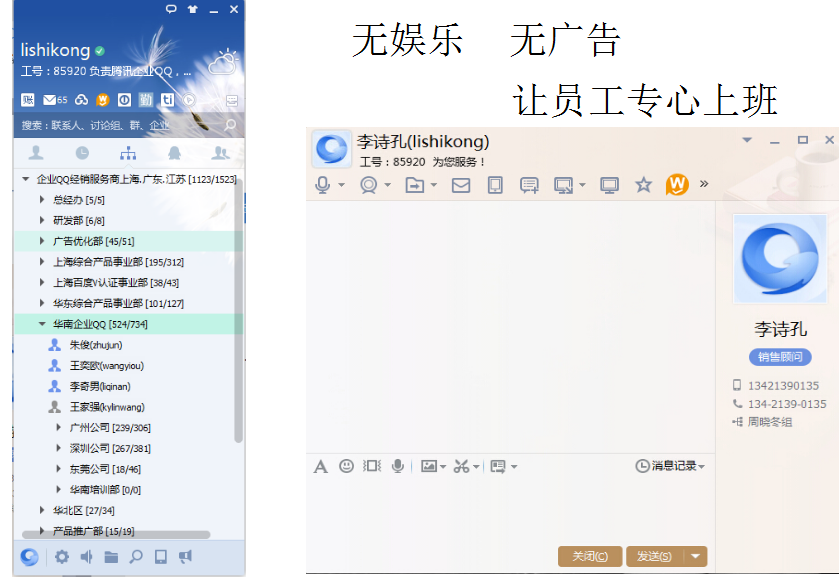Click the vertical scrollbar of contact list
839x578 pixels.
[x=239, y=309]
